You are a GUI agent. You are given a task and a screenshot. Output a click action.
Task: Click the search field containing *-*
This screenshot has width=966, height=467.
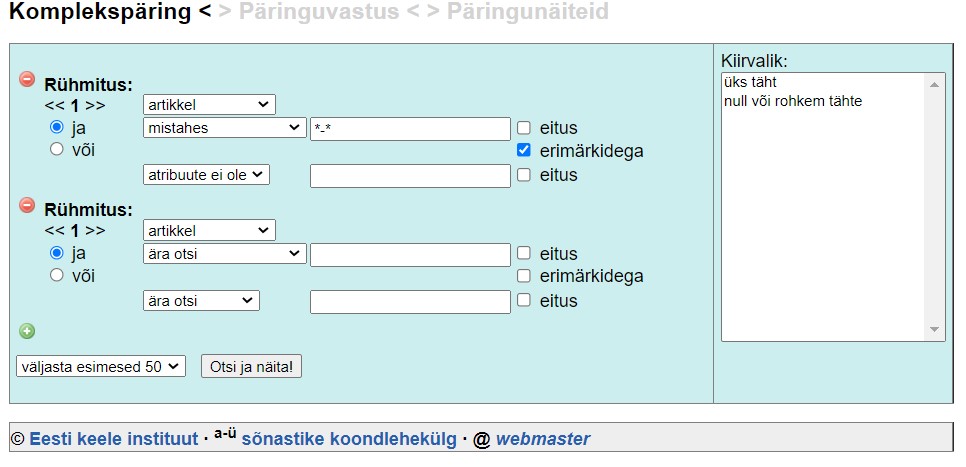[x=410, y=129]
